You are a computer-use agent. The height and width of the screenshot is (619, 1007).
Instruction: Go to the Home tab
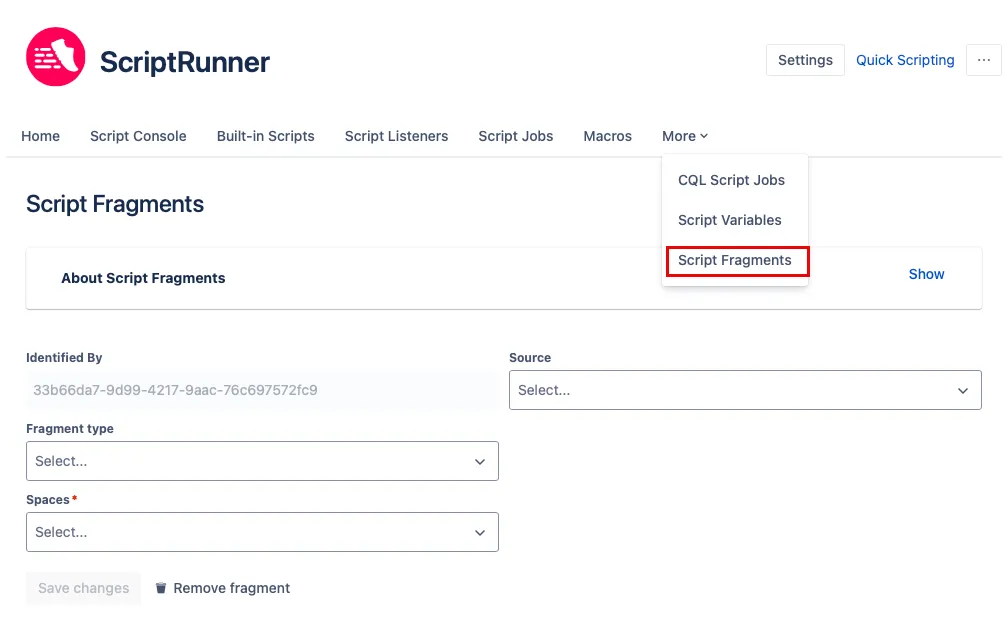tap(40, 136)
